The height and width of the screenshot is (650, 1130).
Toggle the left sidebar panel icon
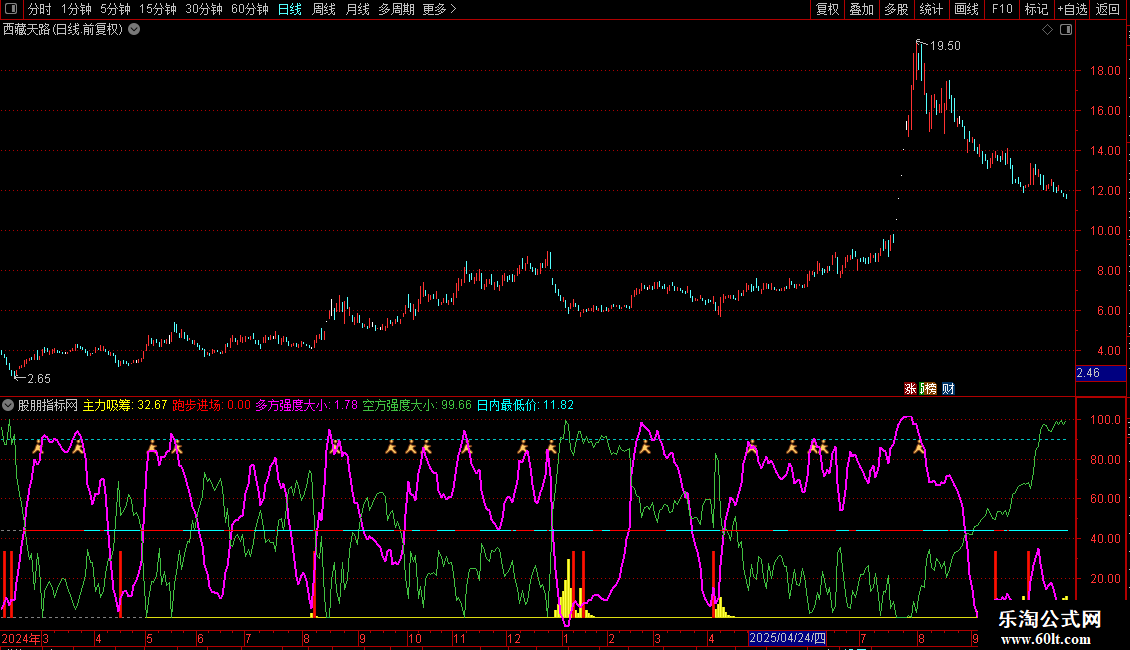point(9,10)
